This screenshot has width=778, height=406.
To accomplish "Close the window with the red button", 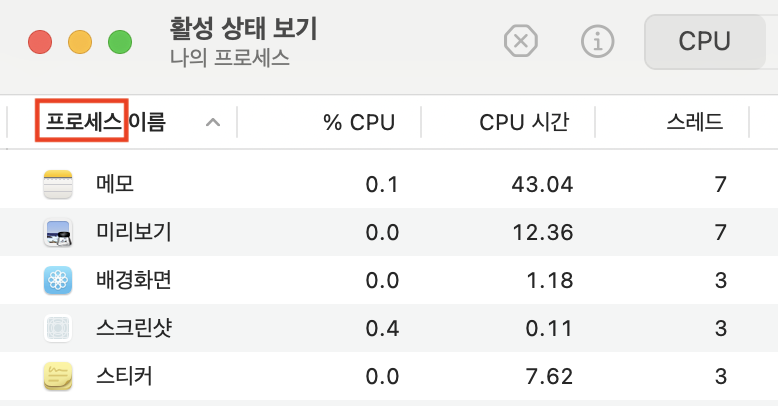I will 40,42.
